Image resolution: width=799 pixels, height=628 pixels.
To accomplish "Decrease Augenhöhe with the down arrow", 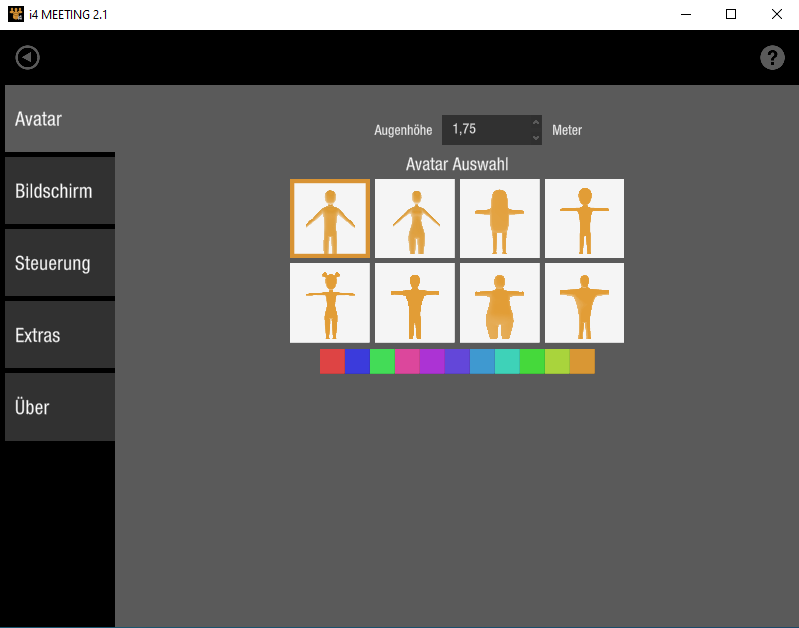I will [535, 137].
